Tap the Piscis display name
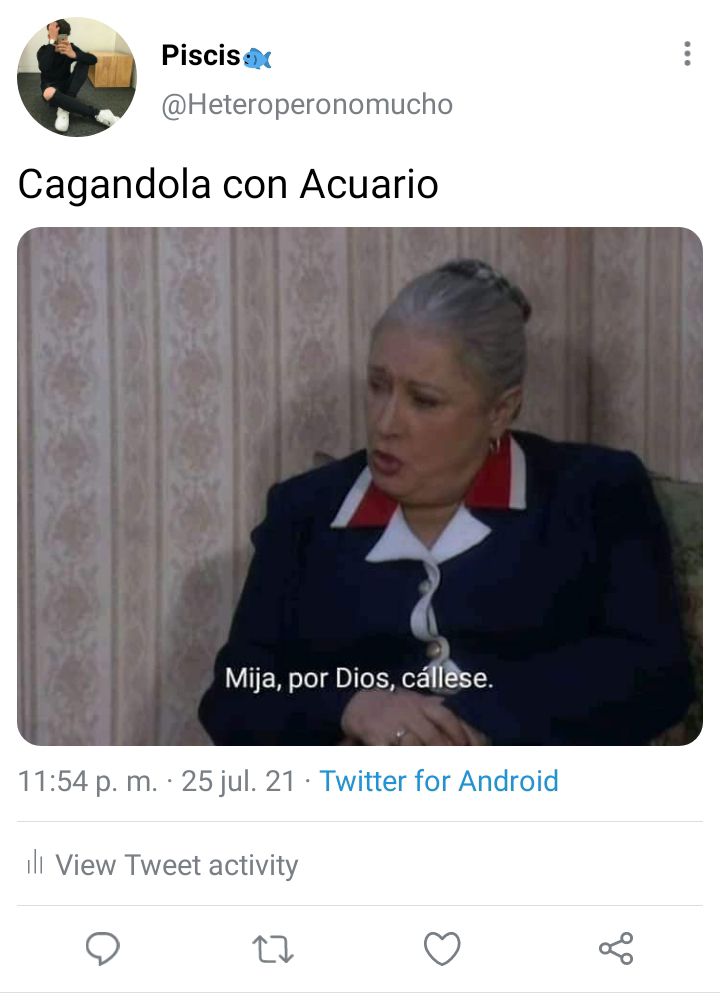Image resolution: width=720 pixels, height=1003 pixels. 201,56
